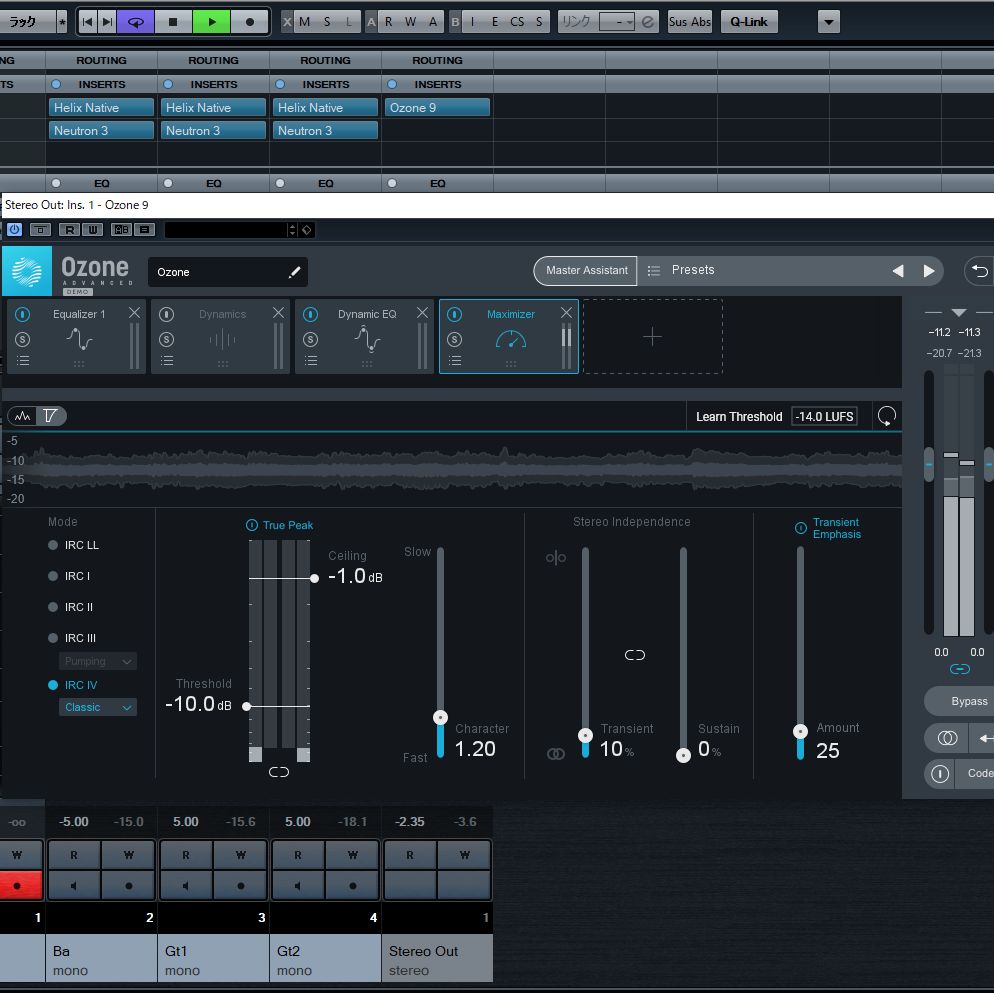The image size is (994, 993).
Task: Click the output gain link icon
Action: pyautogui.click(x=959, y=669)
